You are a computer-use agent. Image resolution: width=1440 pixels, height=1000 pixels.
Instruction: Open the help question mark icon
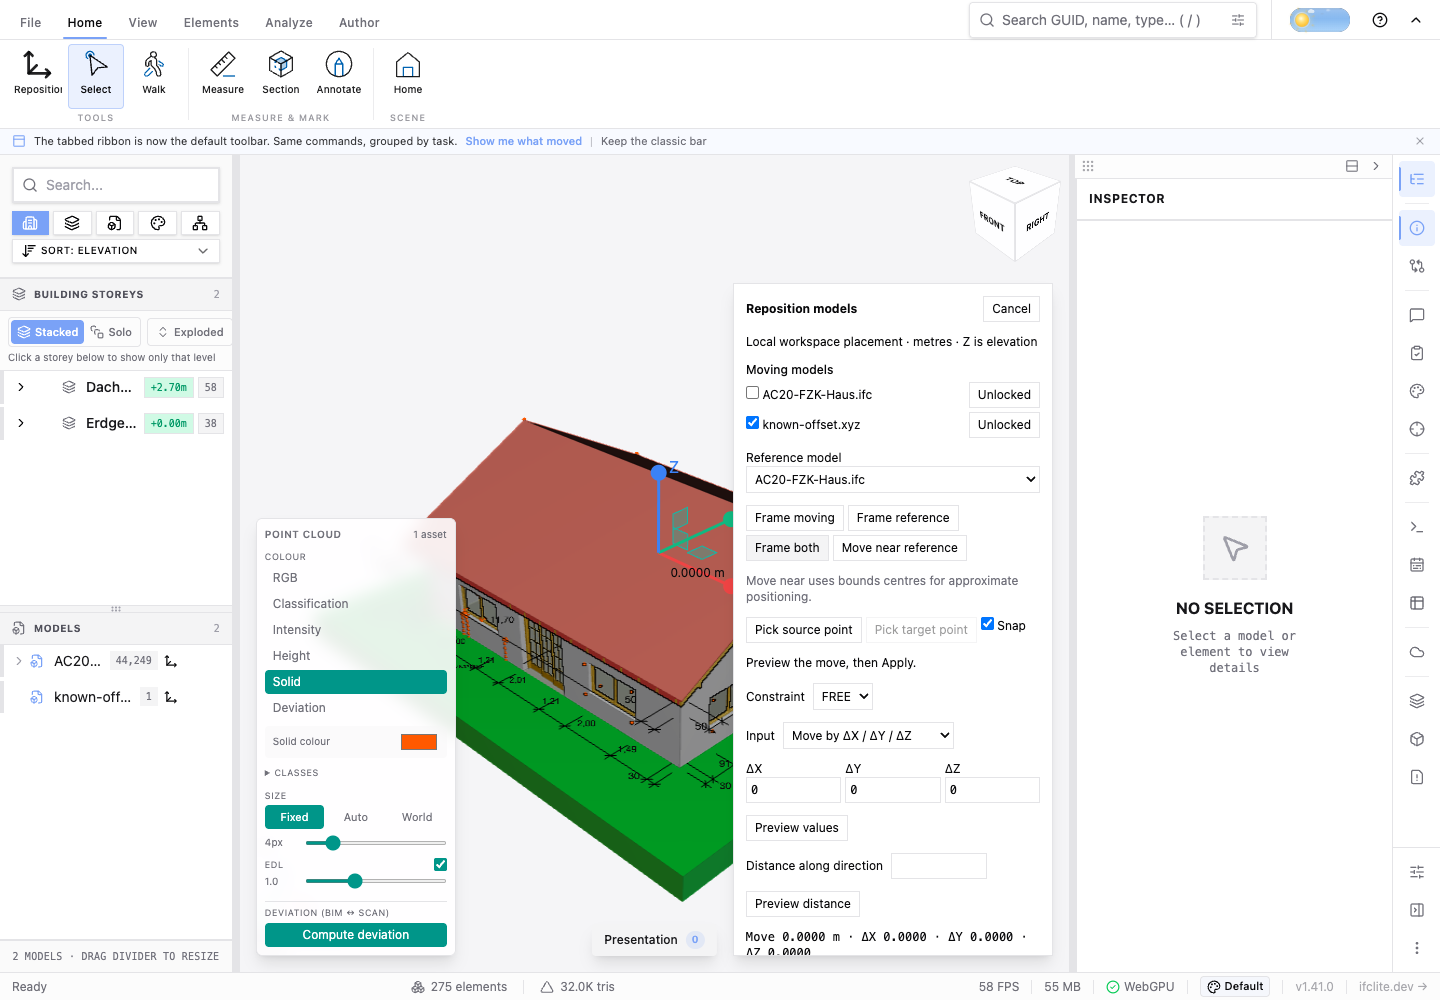click(x=1380, y=20)
